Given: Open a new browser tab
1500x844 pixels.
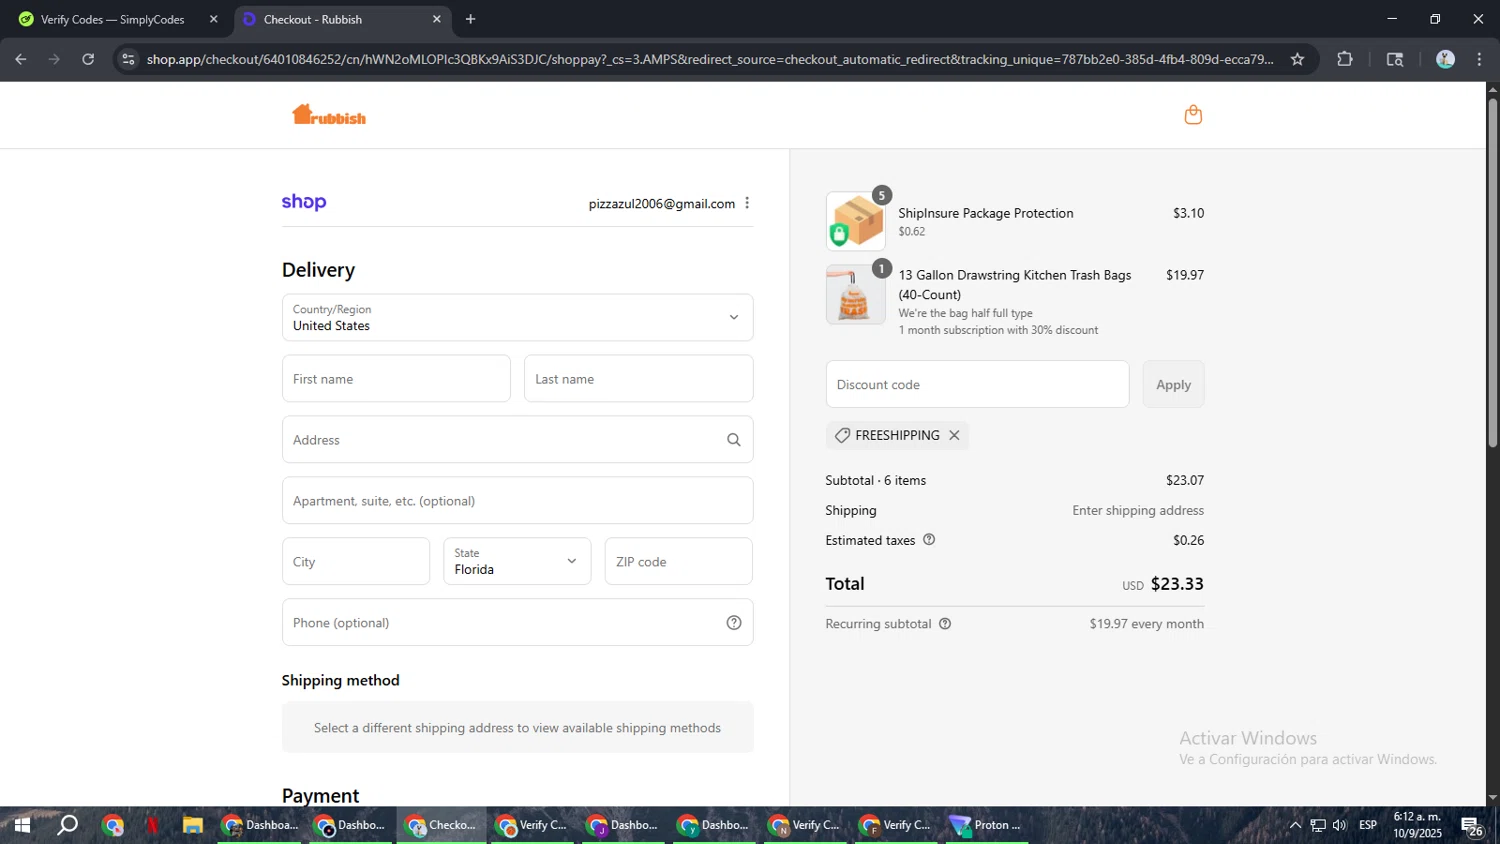Looking at the screenshot, I should [470, 19].
